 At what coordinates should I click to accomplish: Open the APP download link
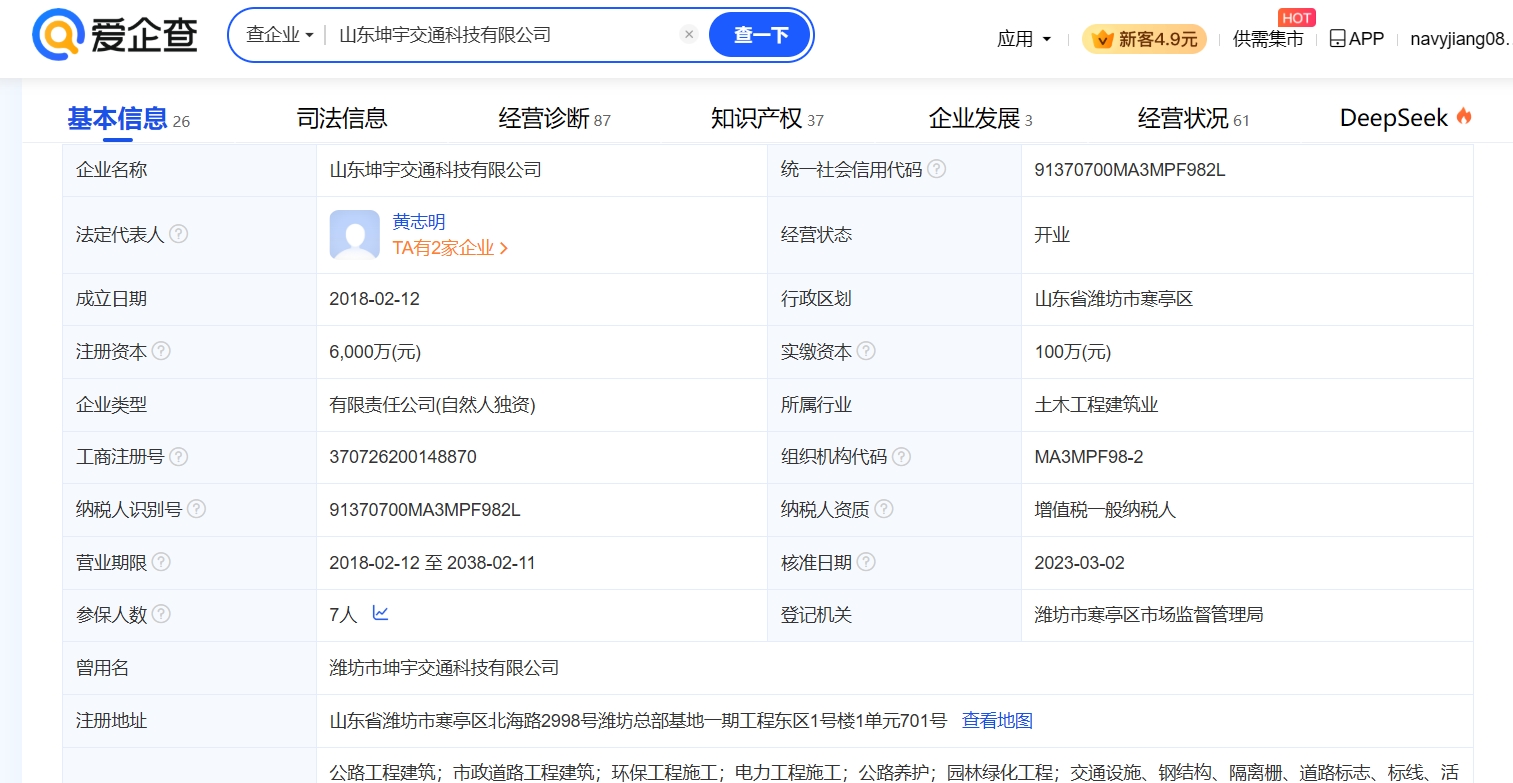point(1357,39)
